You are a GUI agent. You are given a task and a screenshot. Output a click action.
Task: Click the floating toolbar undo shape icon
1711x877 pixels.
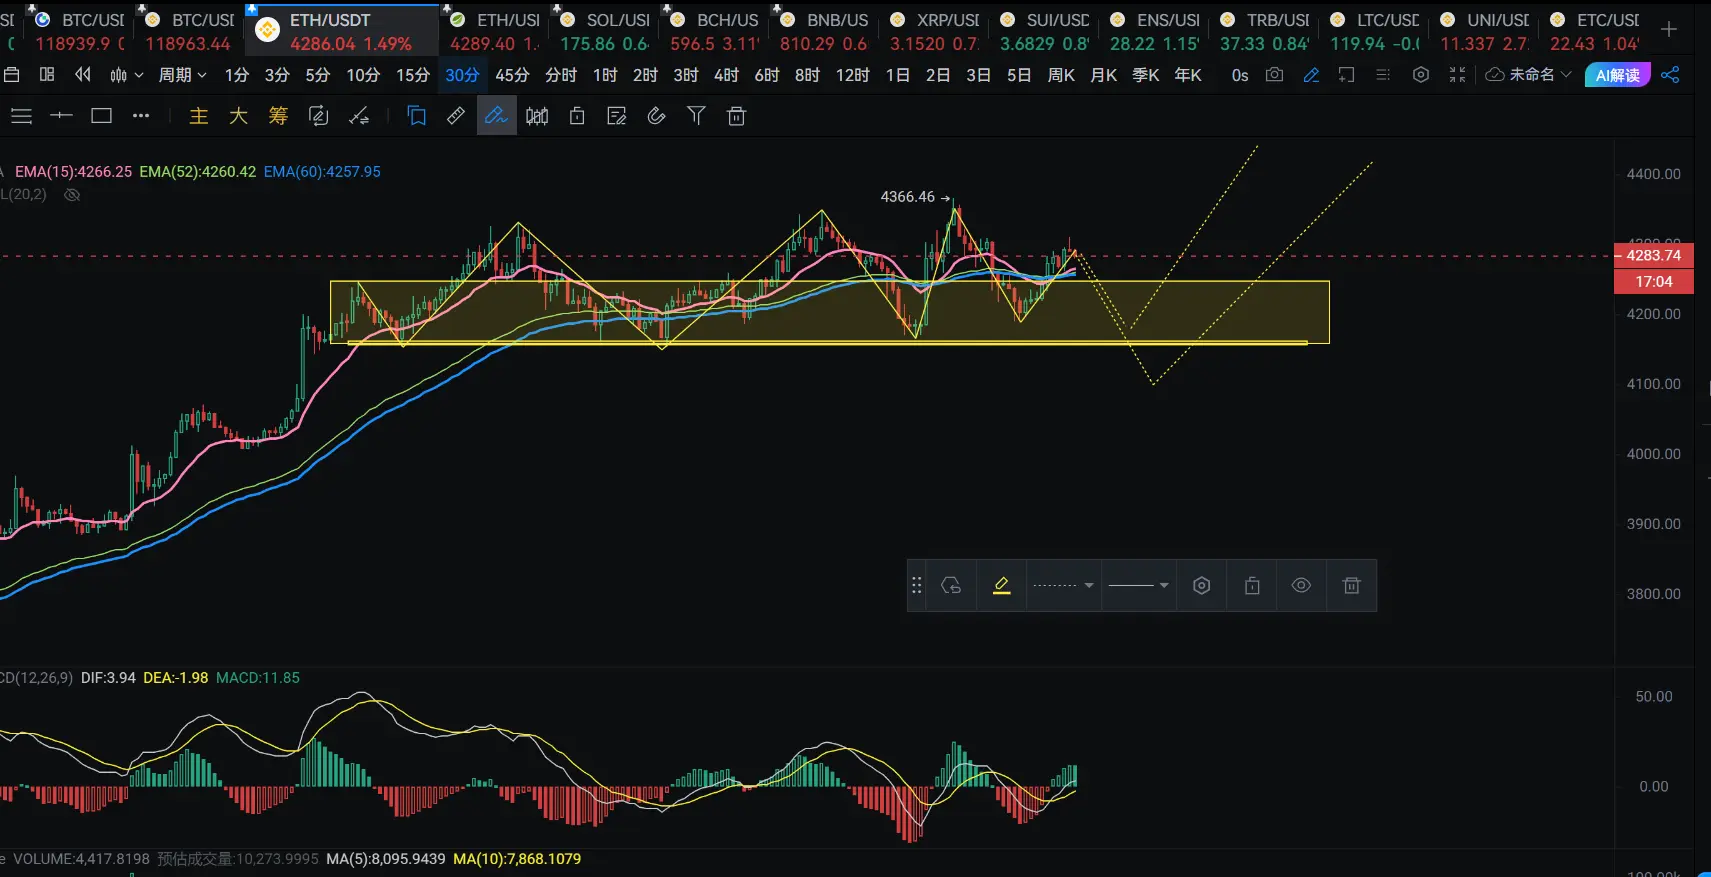(x=951, y=586)
